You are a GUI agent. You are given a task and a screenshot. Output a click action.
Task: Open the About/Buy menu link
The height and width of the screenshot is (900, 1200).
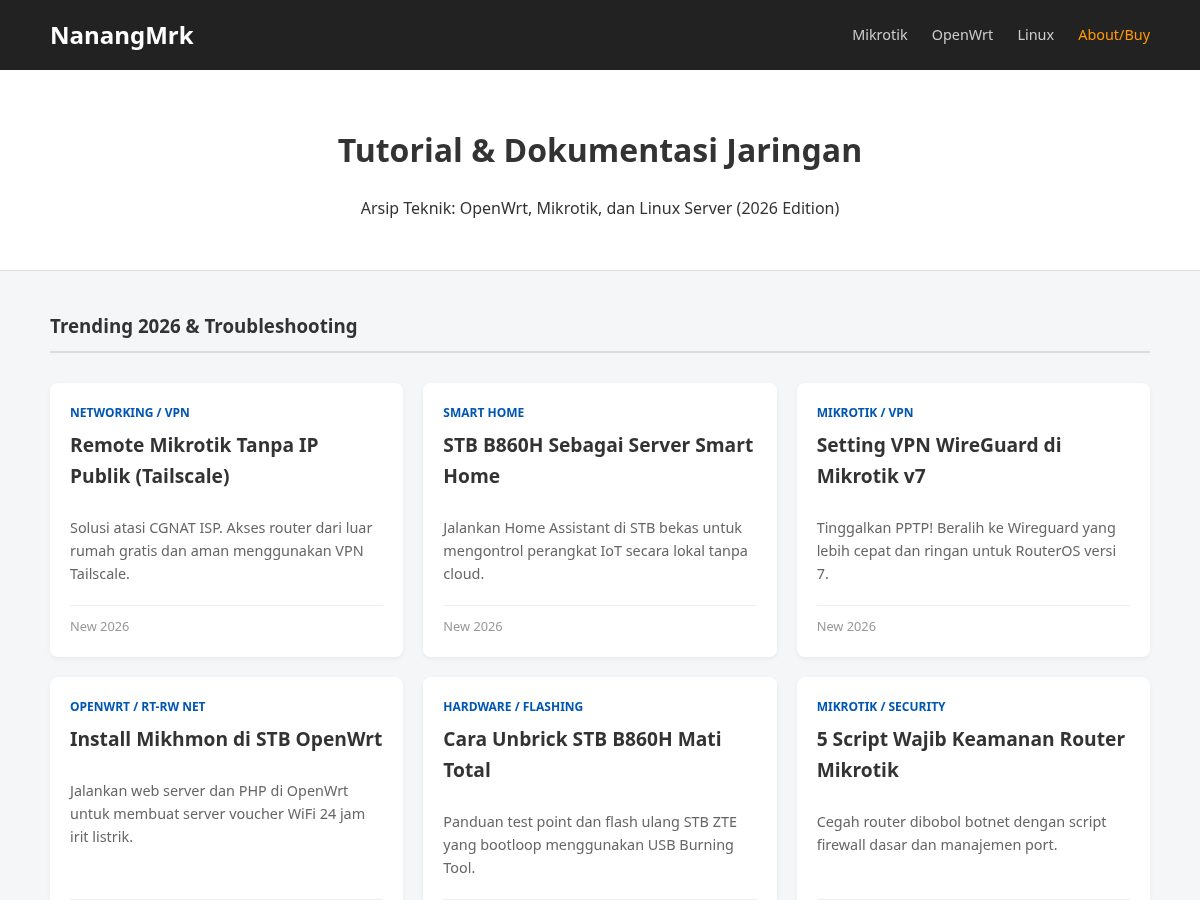click(1114, 35)
